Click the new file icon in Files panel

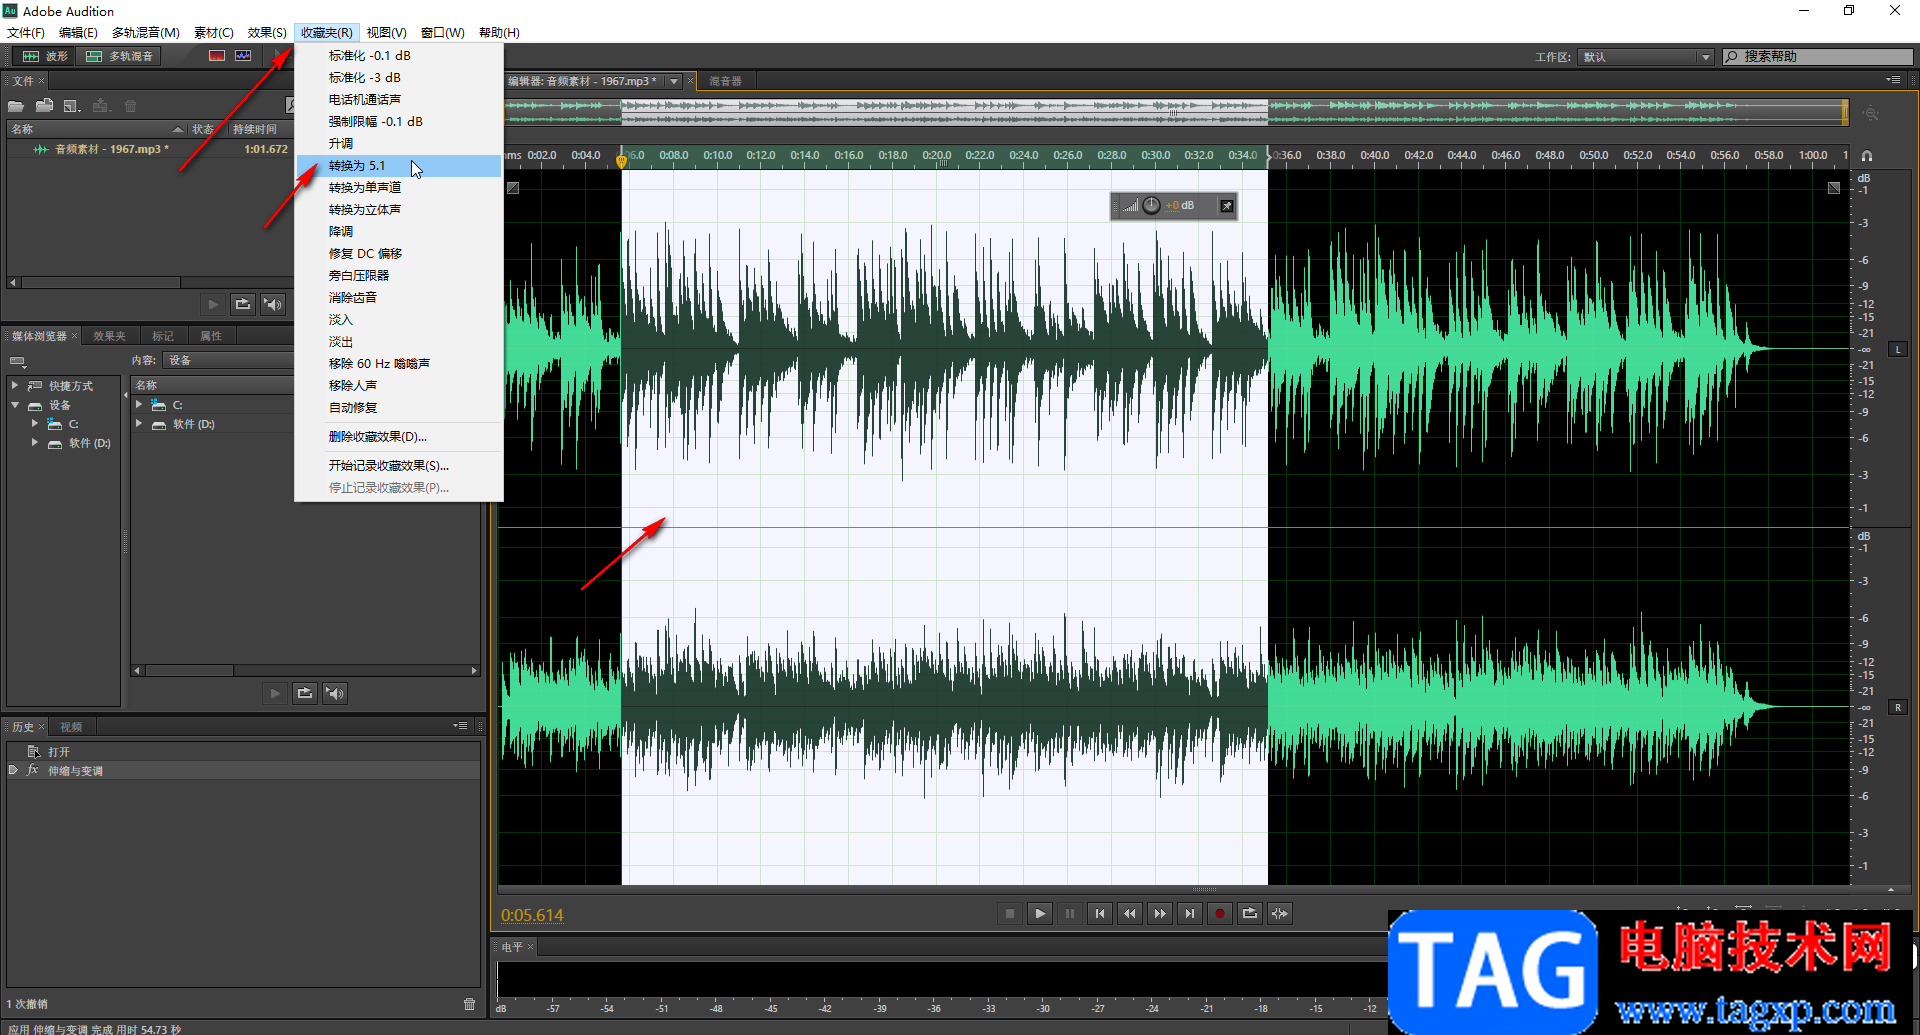pyautogui.click(x=72, y=106)
